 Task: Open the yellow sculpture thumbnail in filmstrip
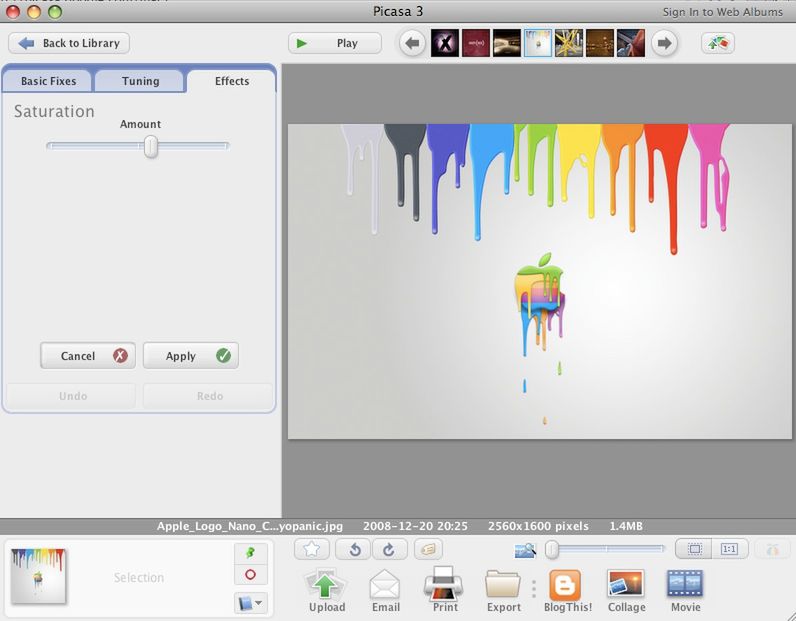point(569,43)
